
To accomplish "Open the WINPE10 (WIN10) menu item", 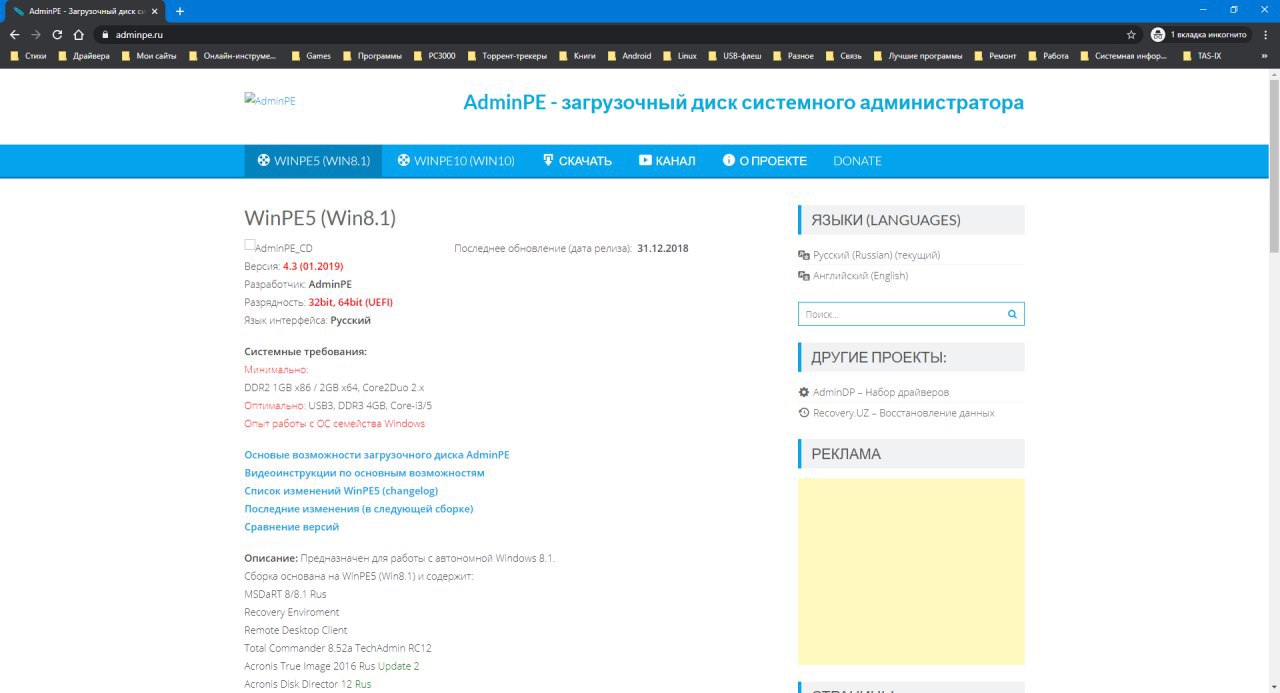I will [456, 161].
